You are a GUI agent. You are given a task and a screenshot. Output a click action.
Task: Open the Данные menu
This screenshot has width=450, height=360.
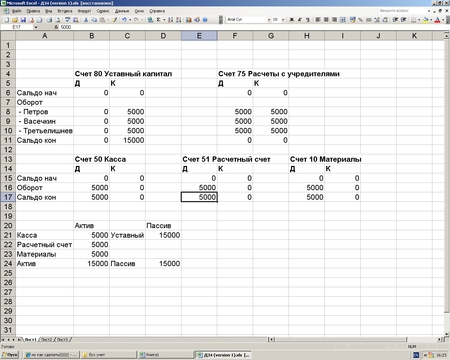point(122,11)
